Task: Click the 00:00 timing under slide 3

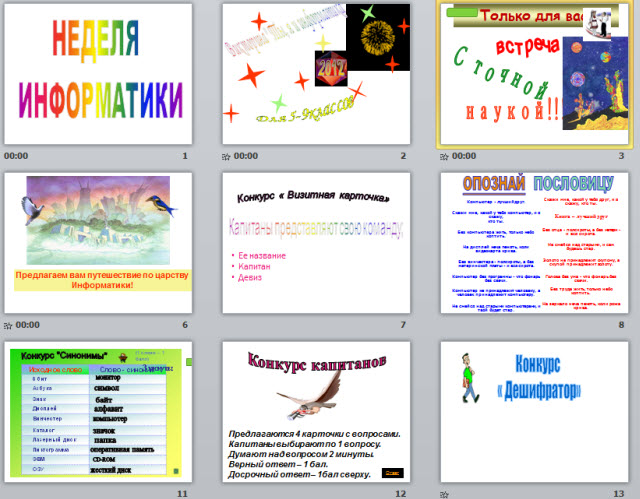Action: [x=464, y=156]
